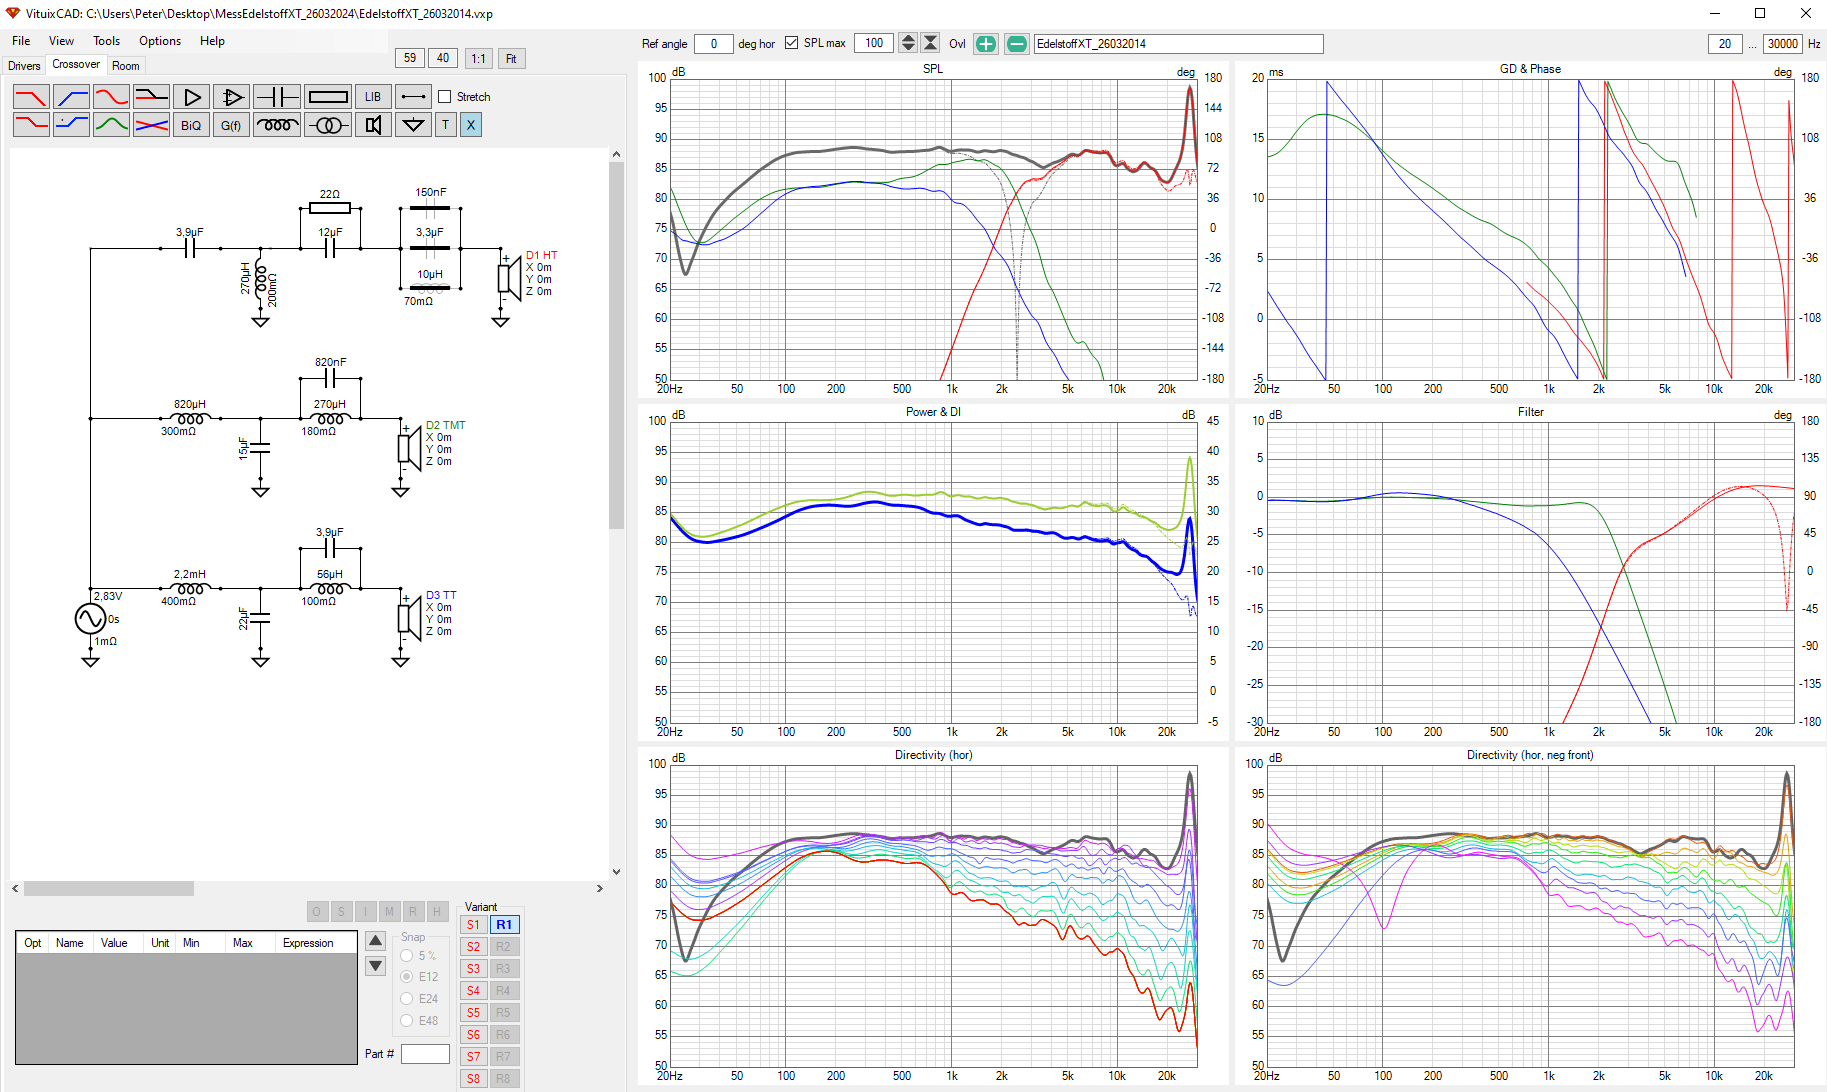
Task: Open the Help menu
Action: click(212, 41)
